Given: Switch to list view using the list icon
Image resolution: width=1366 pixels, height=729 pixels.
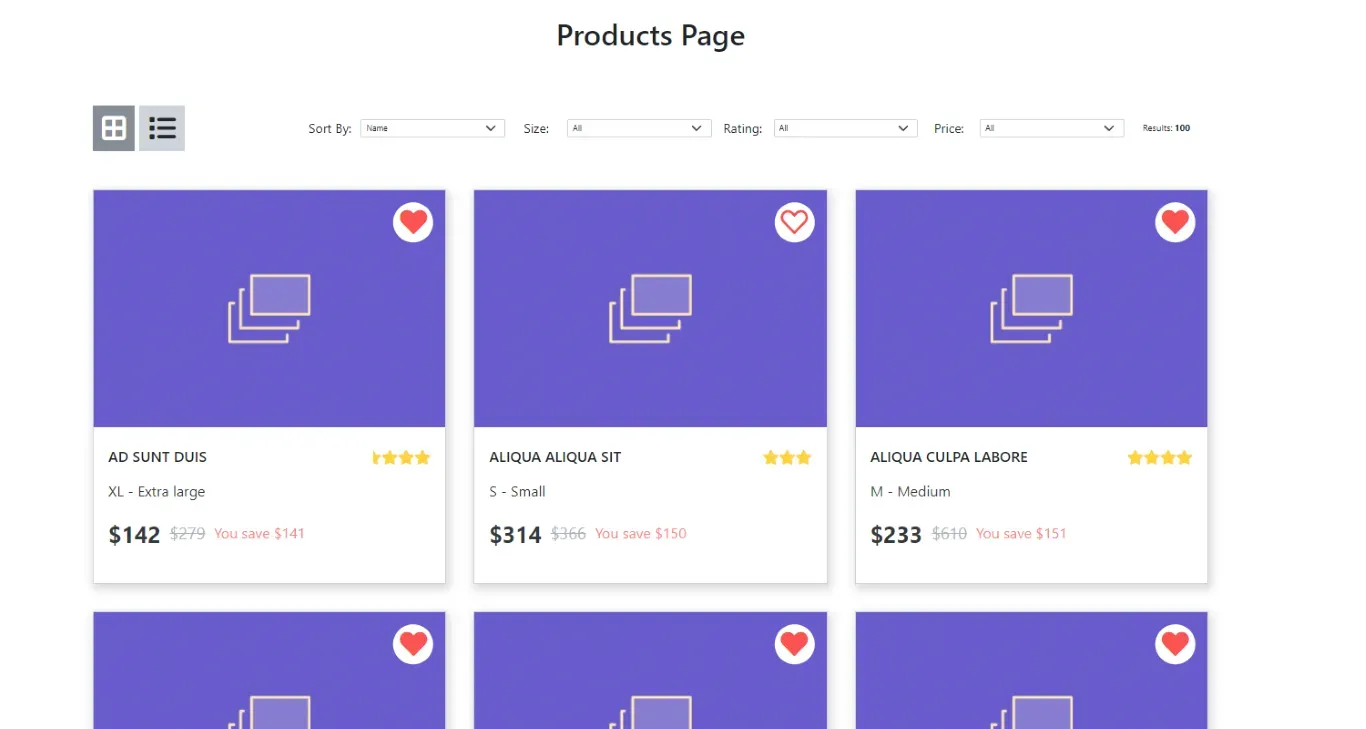Looking at the screenshot, I should coord(162,128).
